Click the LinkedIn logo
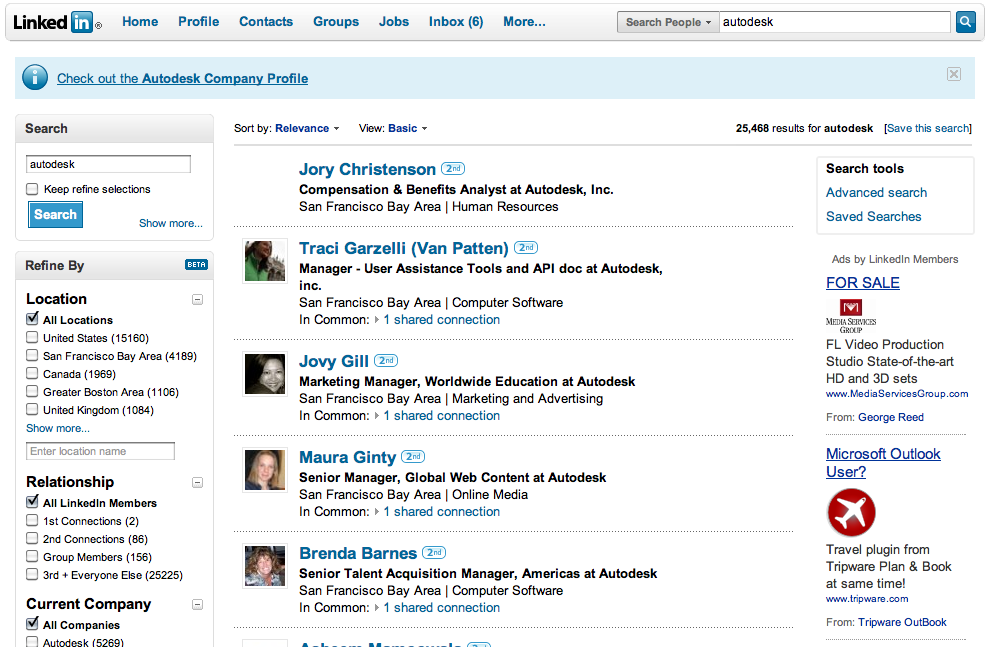Image resolution: width=985 pixels, height=647 pixels. pos(56,22)
